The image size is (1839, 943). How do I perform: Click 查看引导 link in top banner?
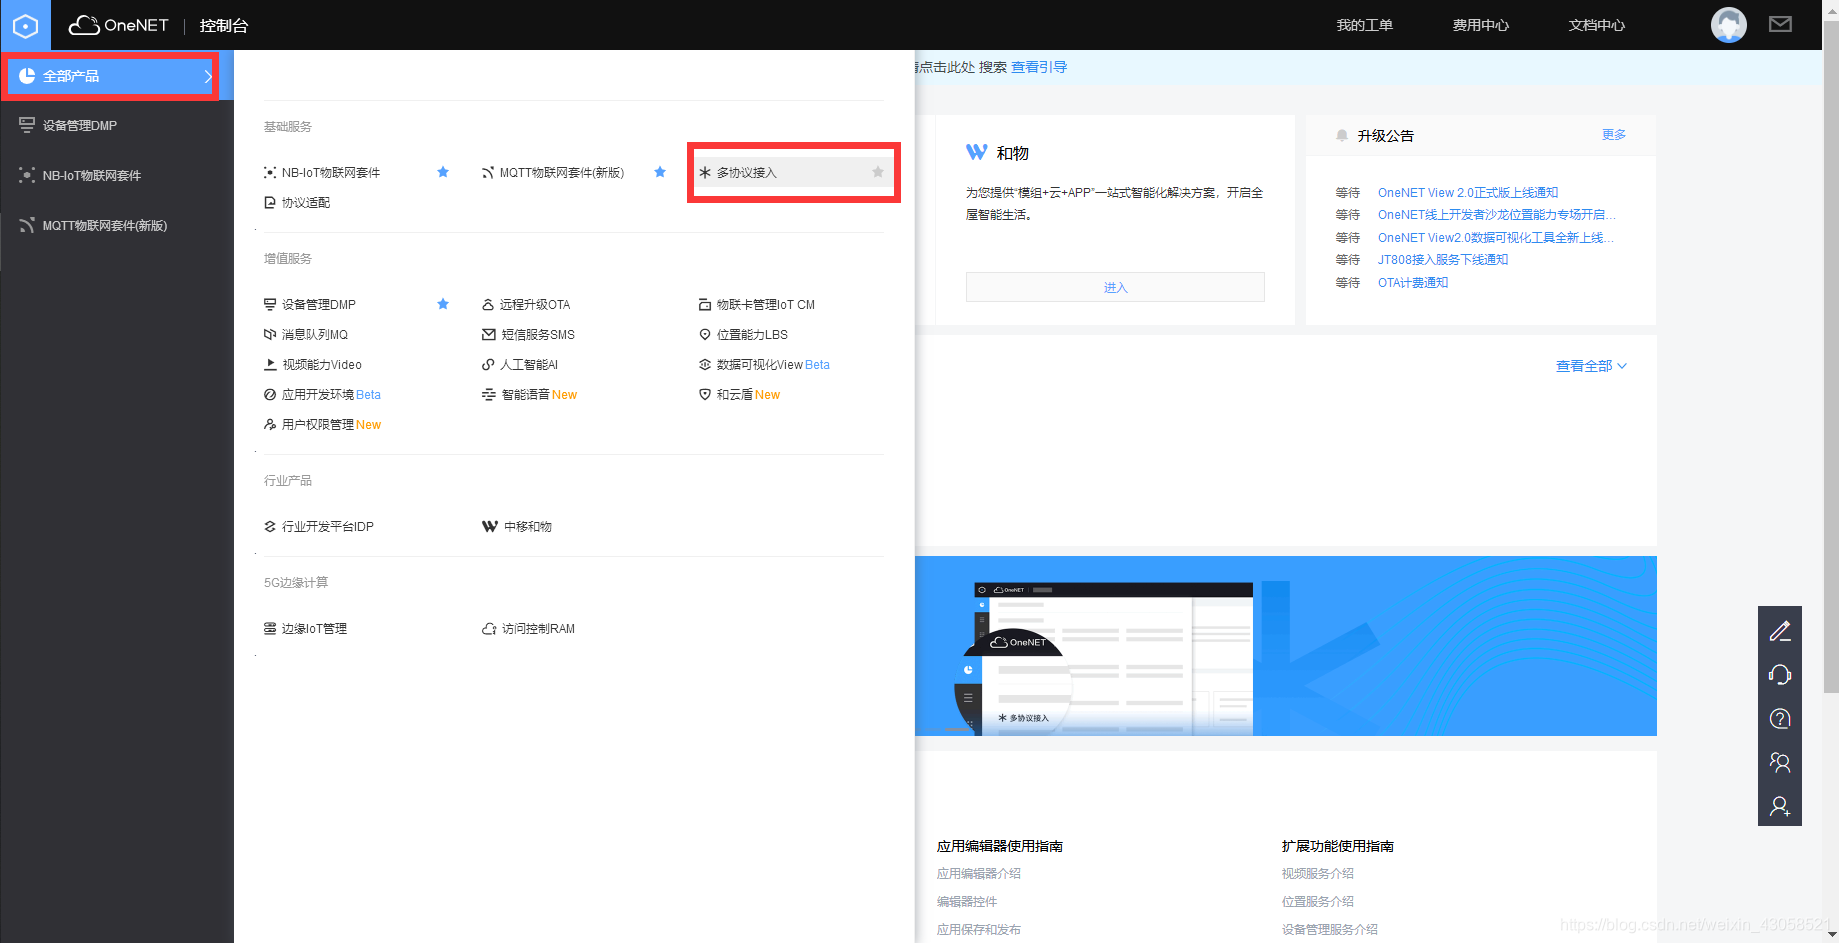click(x=1039, y=67)
